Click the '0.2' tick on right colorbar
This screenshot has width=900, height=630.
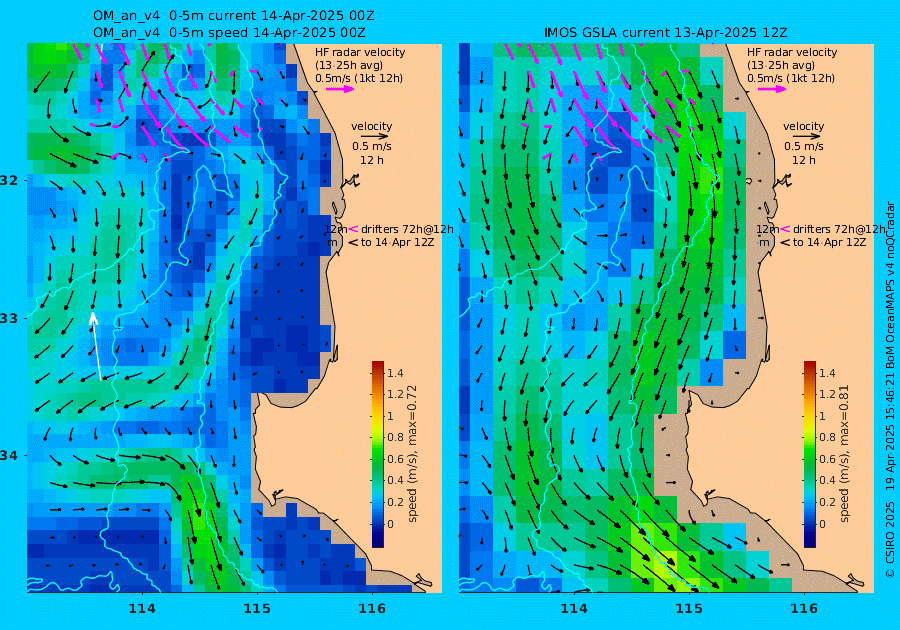(x=827, y=502)
